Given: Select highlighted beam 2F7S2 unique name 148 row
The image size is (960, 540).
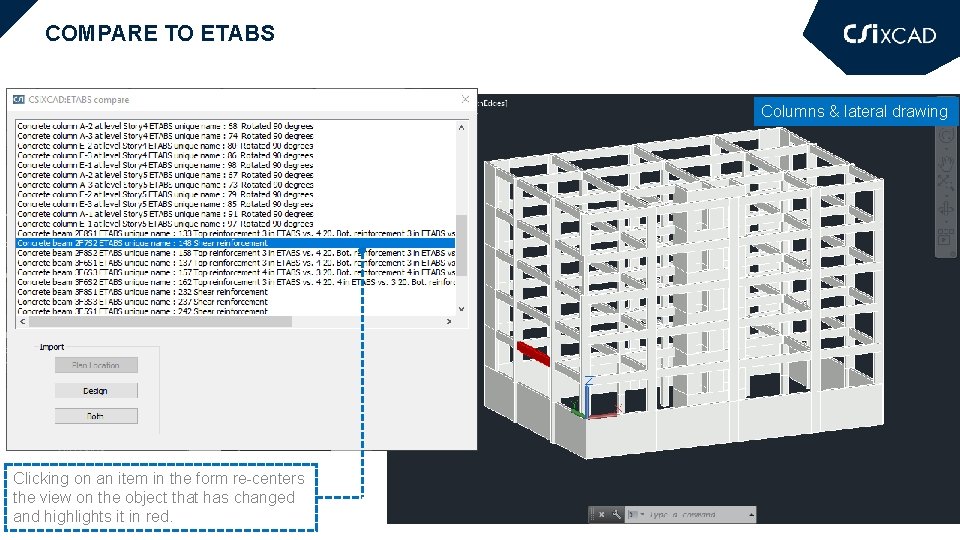Looking at the screenshot, I should coord(235,243).
